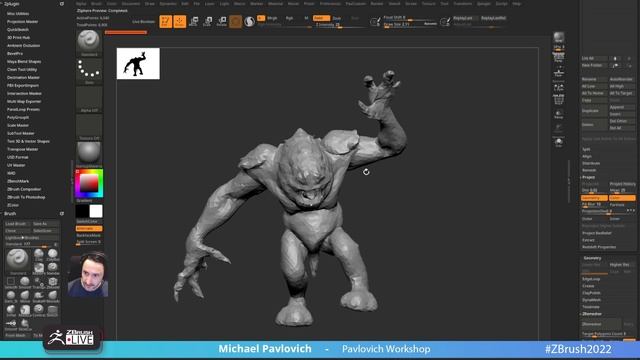Select the Draw mode button

pyautogui.click(x=180, y=21)
